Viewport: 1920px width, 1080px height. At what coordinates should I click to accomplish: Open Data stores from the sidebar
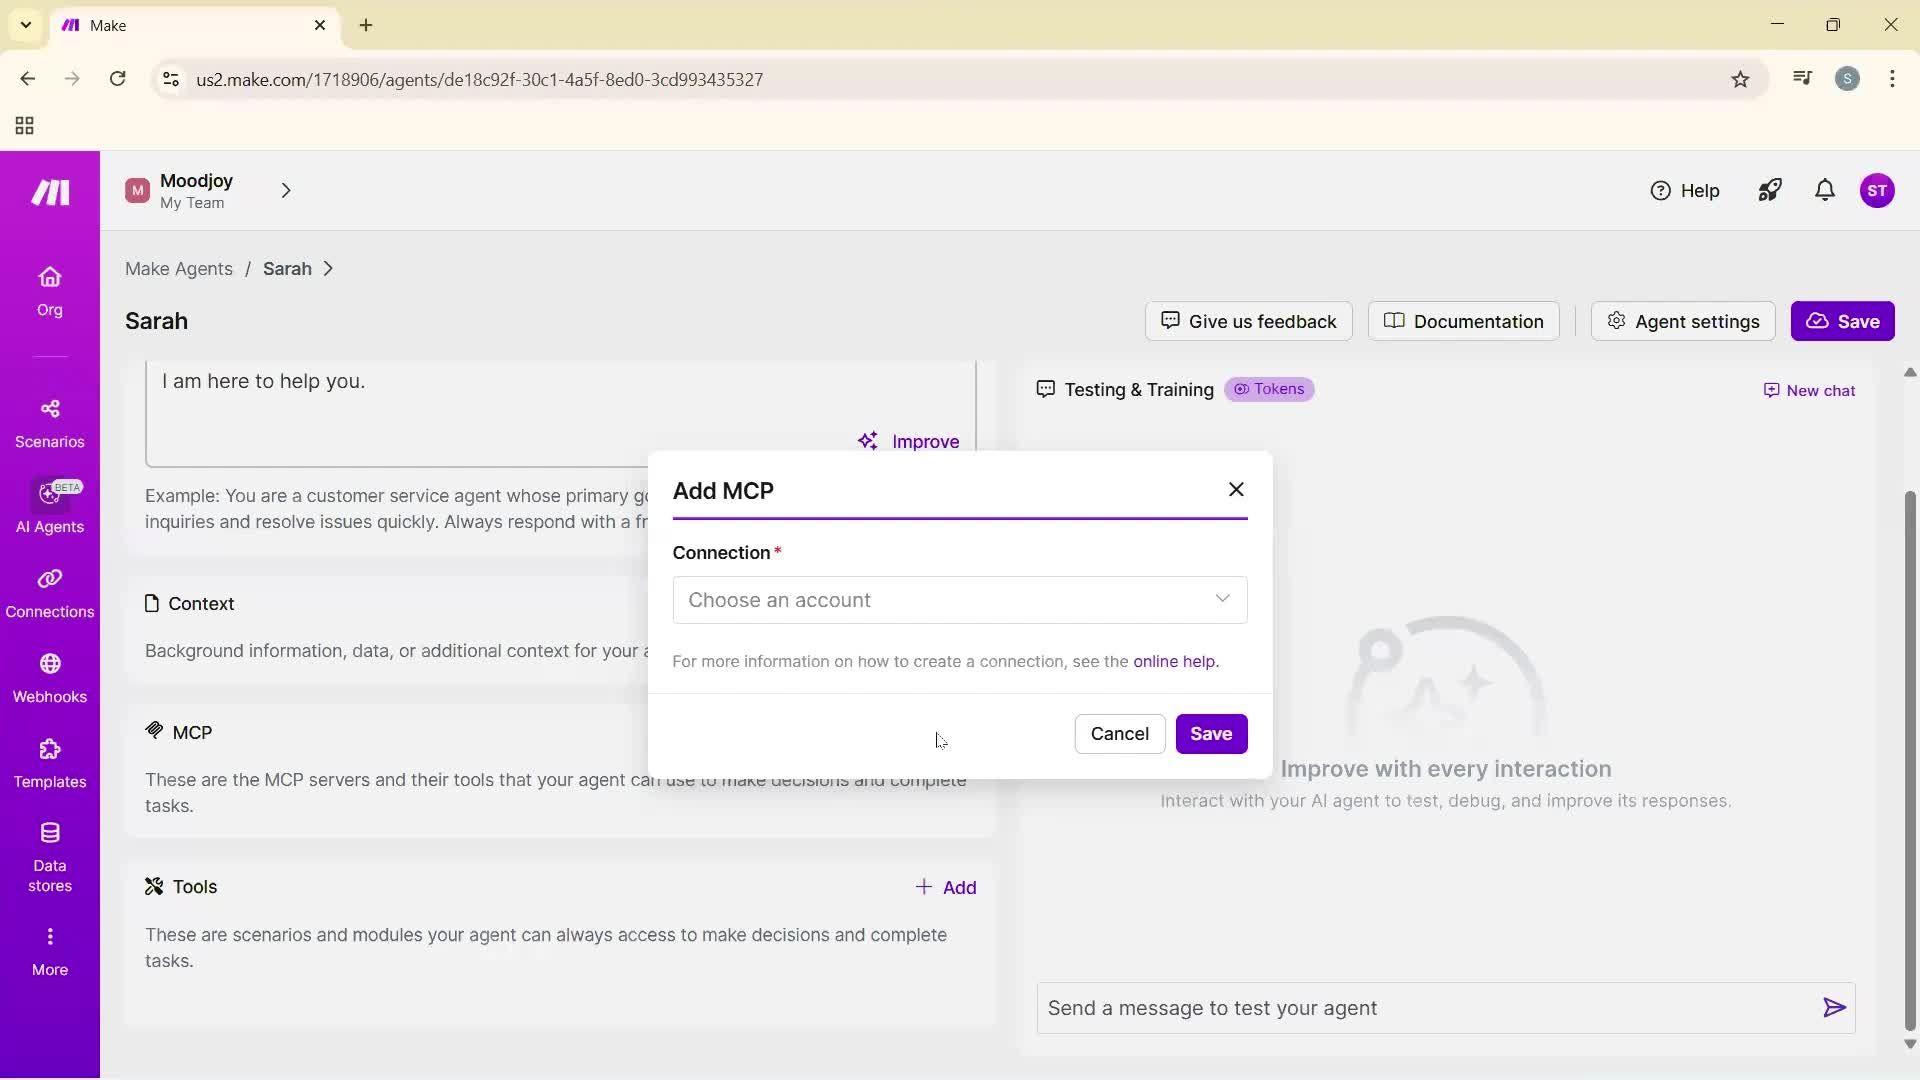[49, 855]
